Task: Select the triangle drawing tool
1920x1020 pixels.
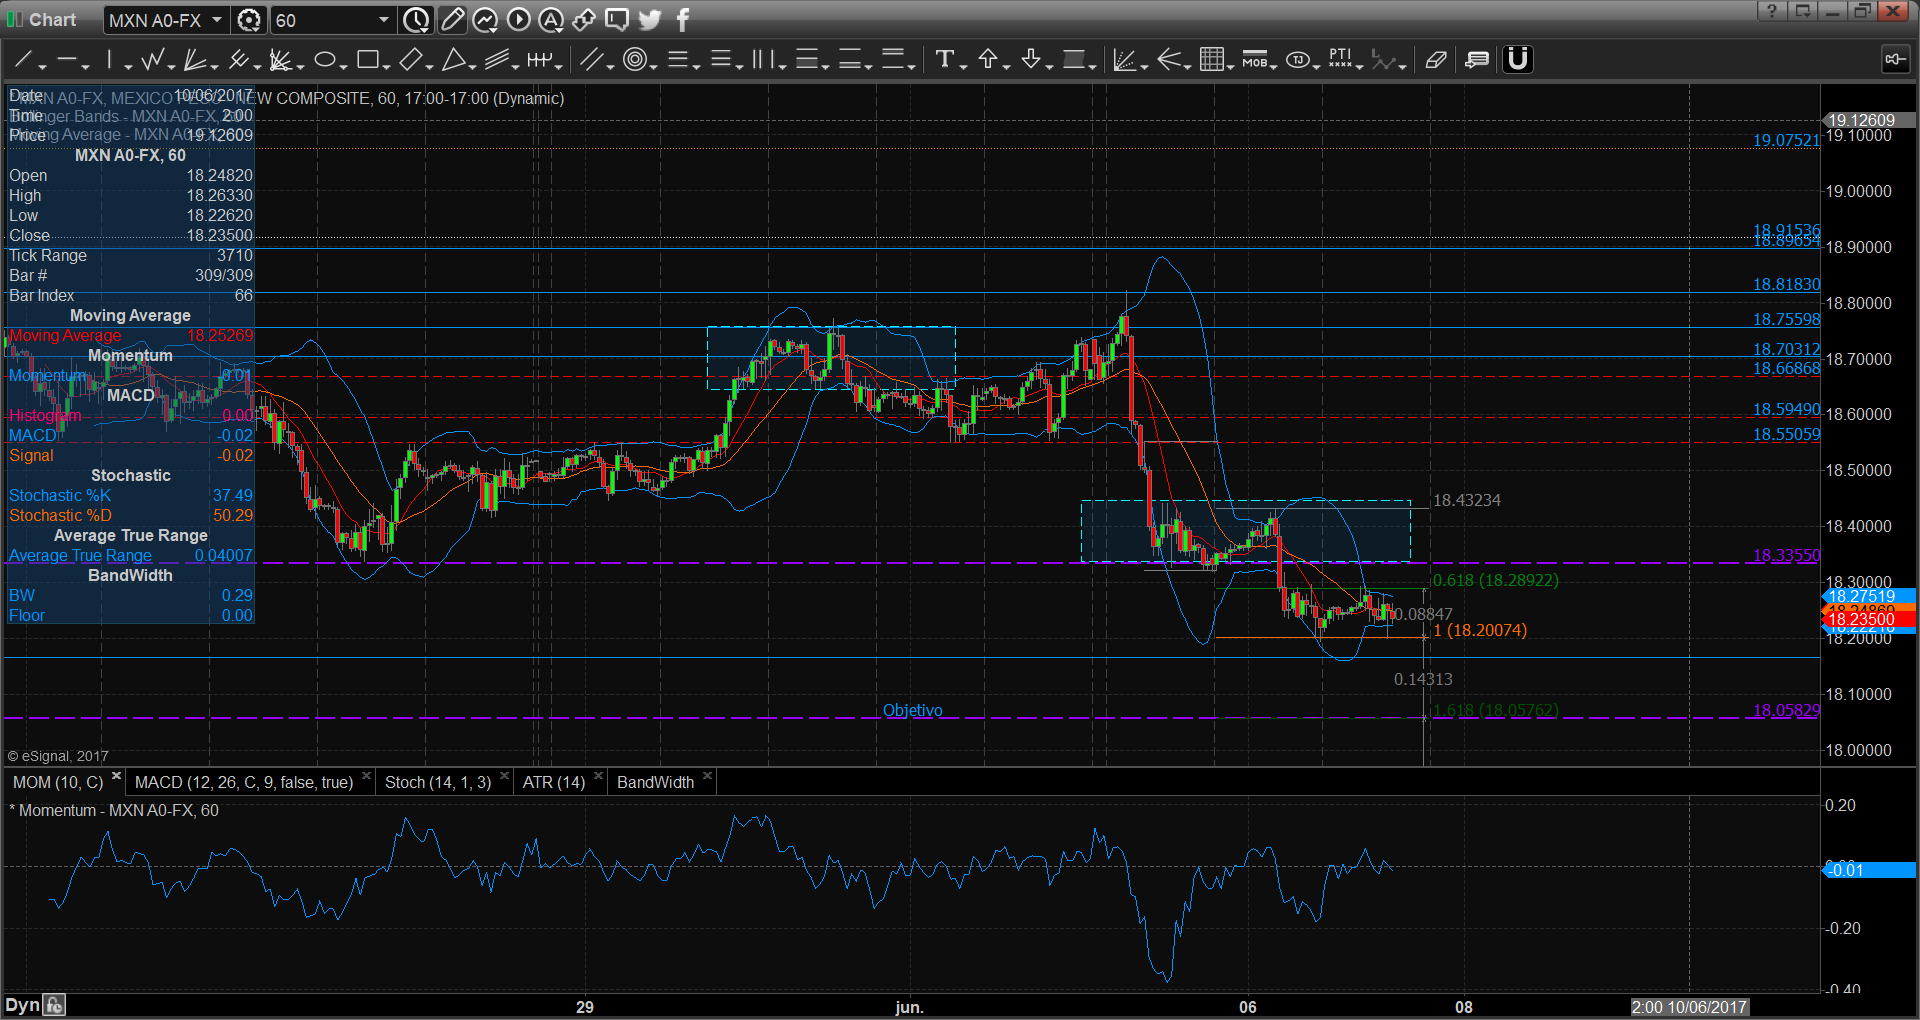Action: tap(454, 60)
